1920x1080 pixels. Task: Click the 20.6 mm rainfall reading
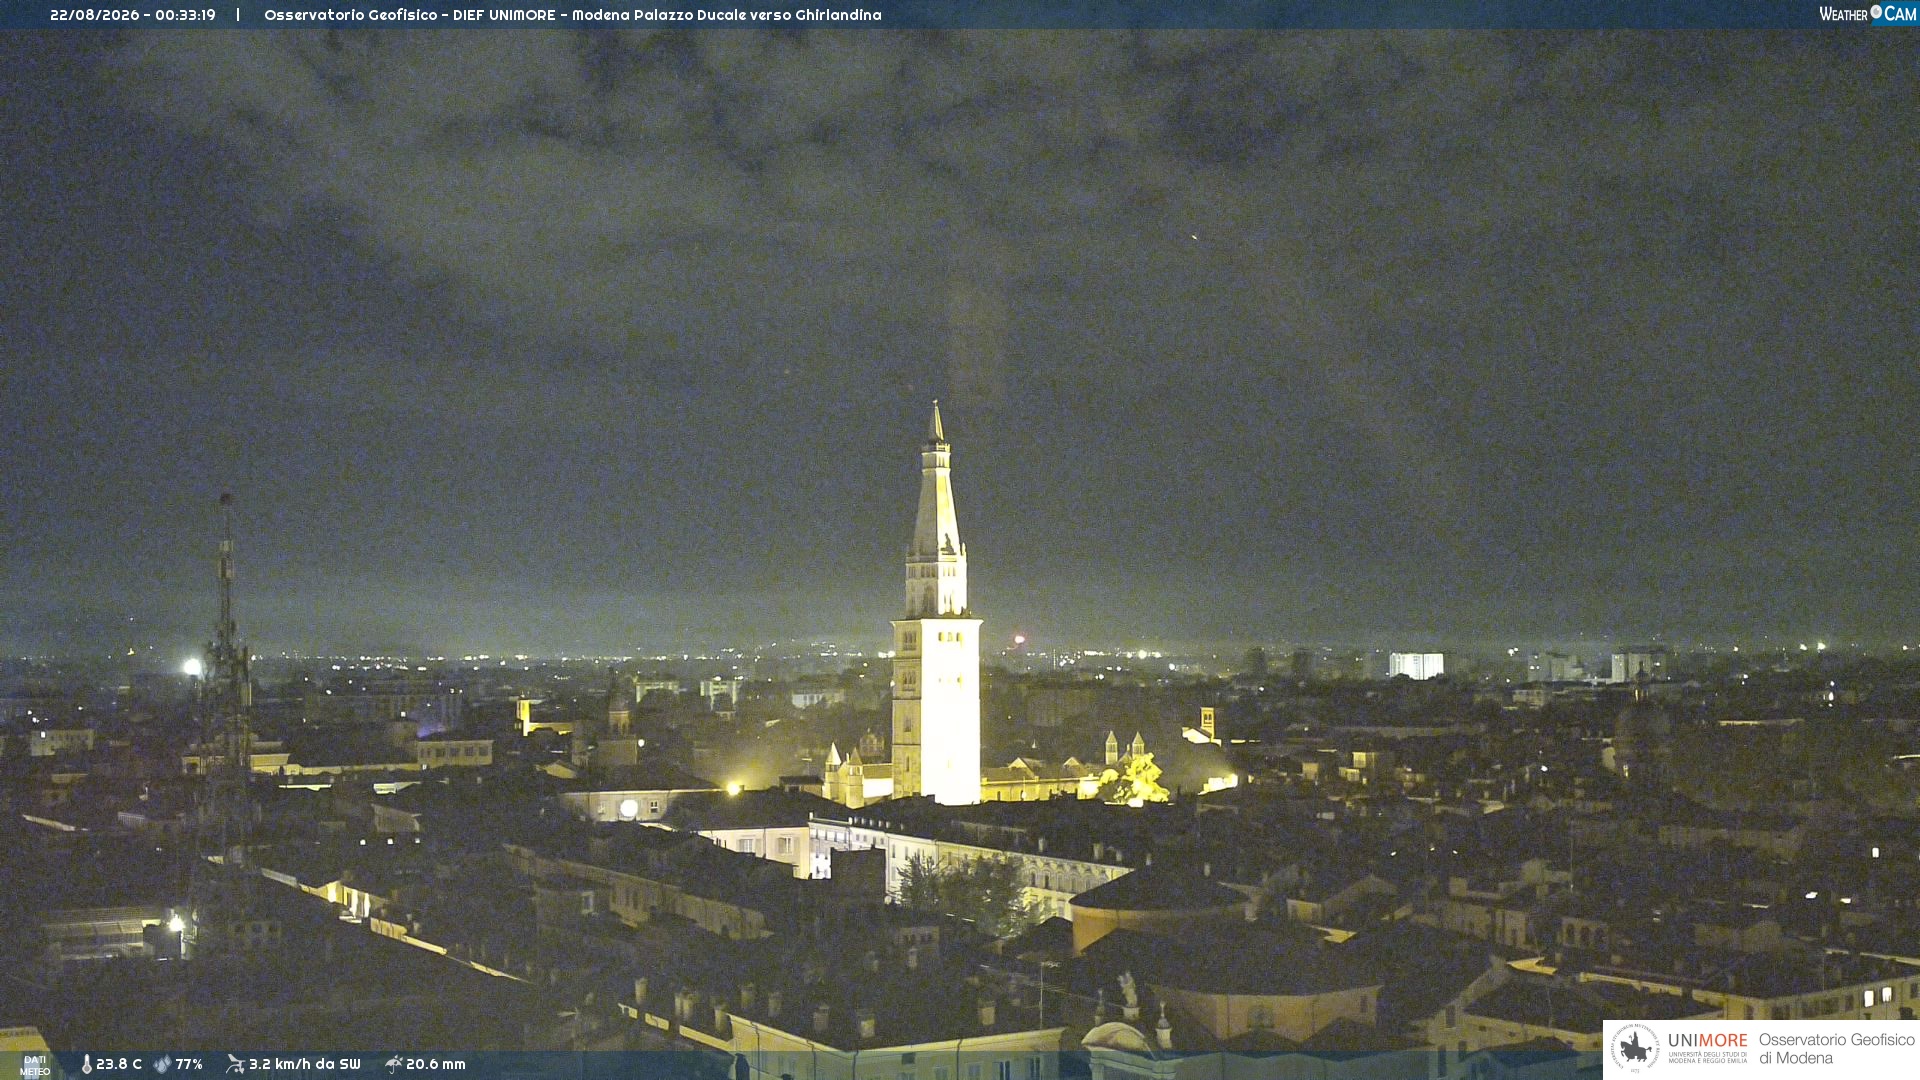click(436, 1064)
